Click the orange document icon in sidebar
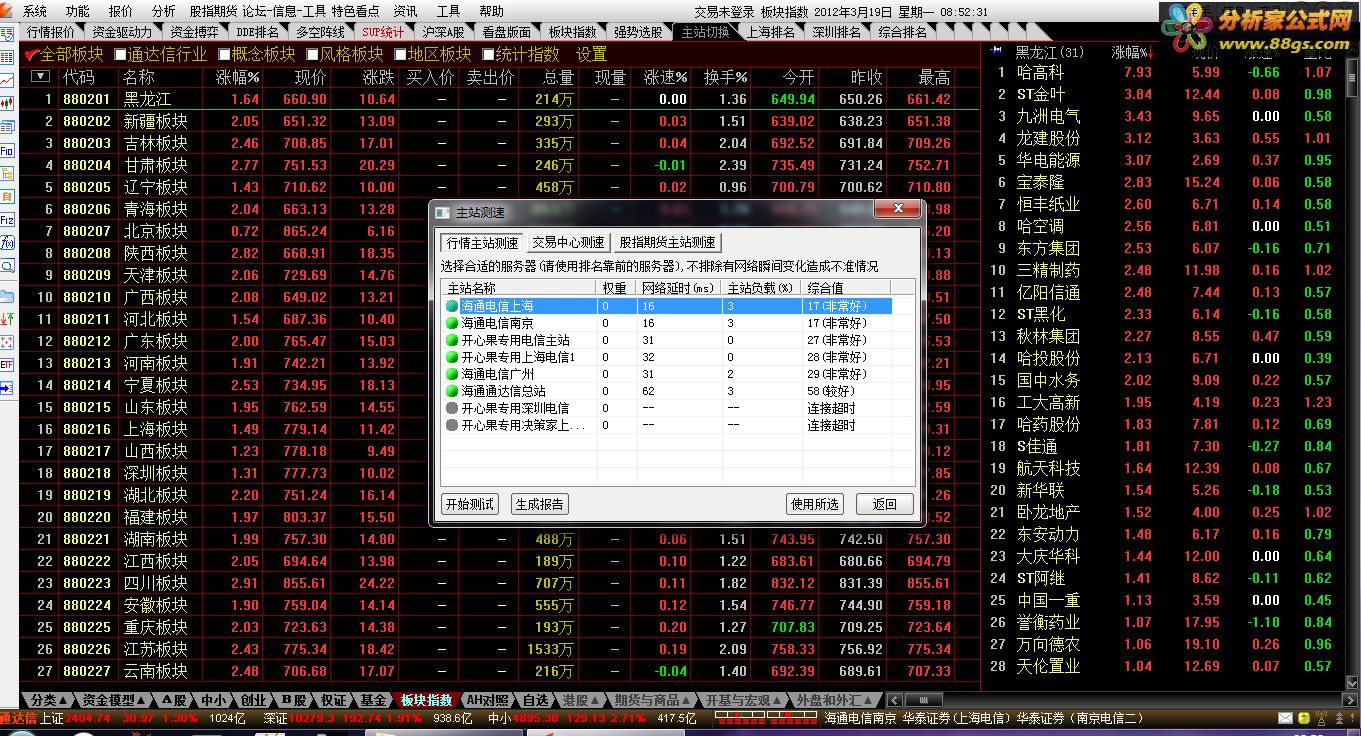The image size is (1361, 736). tap(7, 197)
